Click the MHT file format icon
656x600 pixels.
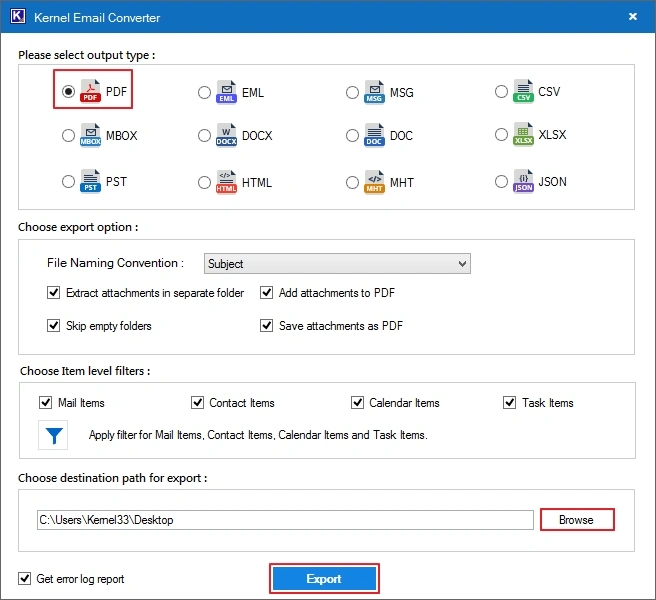point(374,182)
